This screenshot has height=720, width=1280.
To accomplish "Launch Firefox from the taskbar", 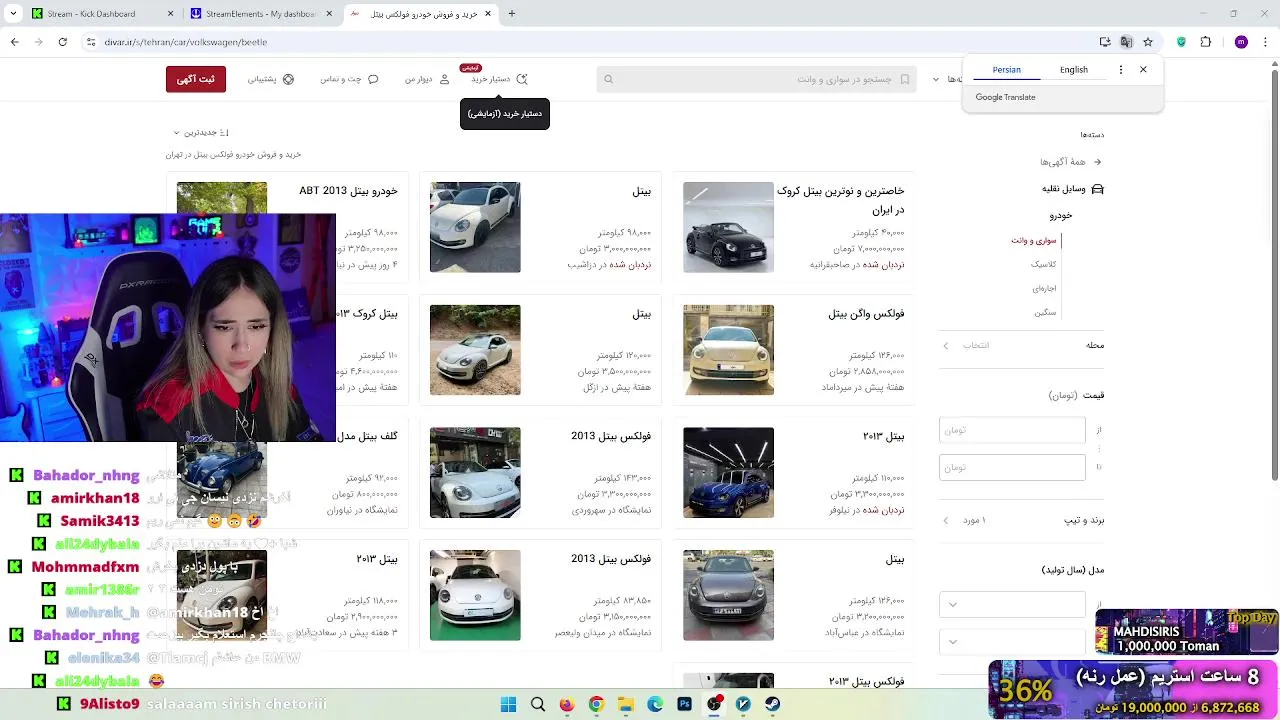I will pos(567,704).
